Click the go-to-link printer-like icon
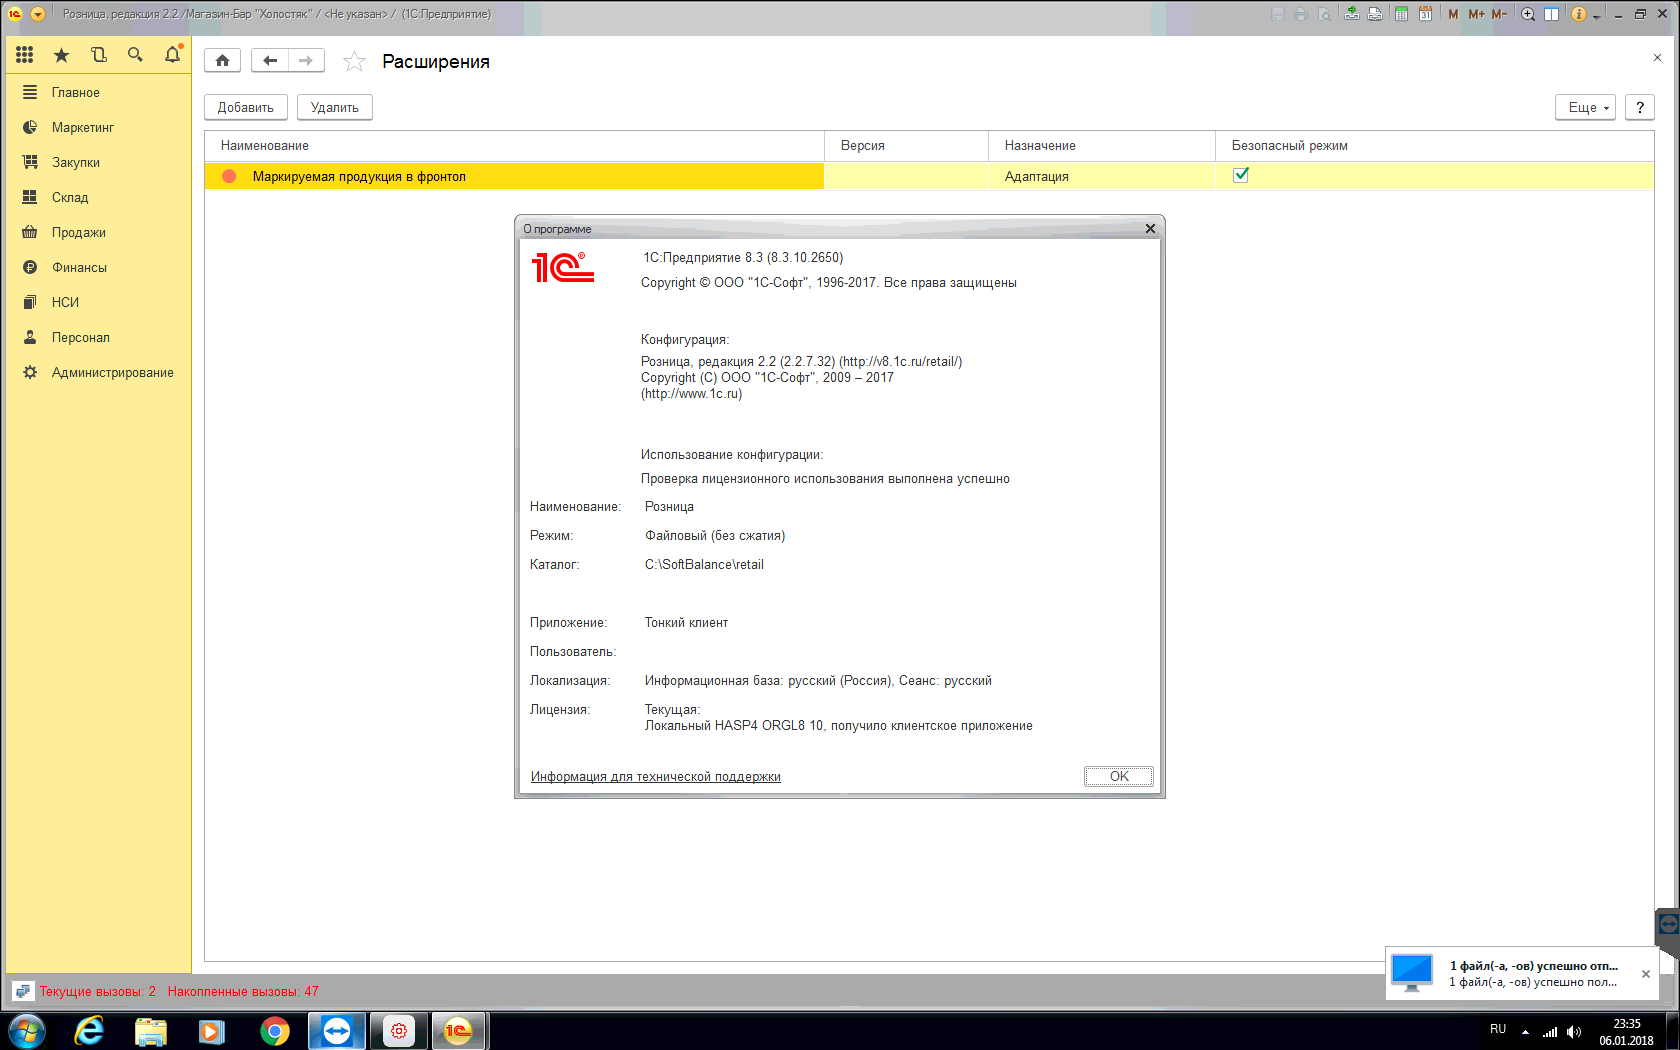 pyautogui.click(x=1375, y=14)
